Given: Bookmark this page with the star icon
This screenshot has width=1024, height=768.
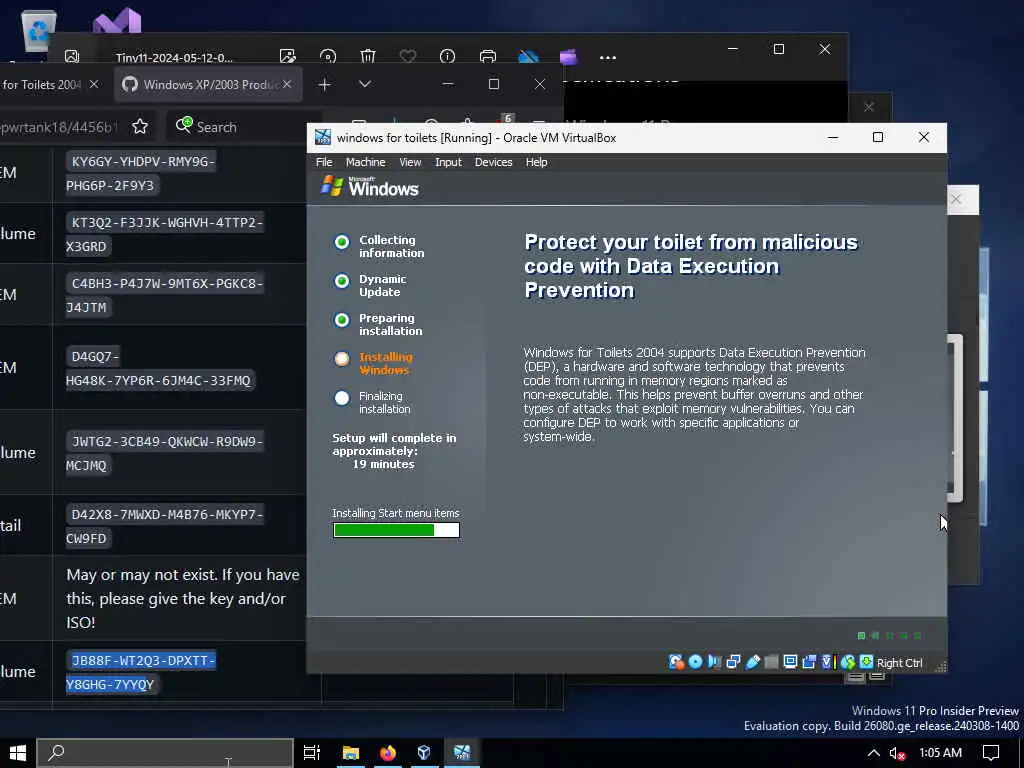Looking at the screenshot, I should 140,127.
